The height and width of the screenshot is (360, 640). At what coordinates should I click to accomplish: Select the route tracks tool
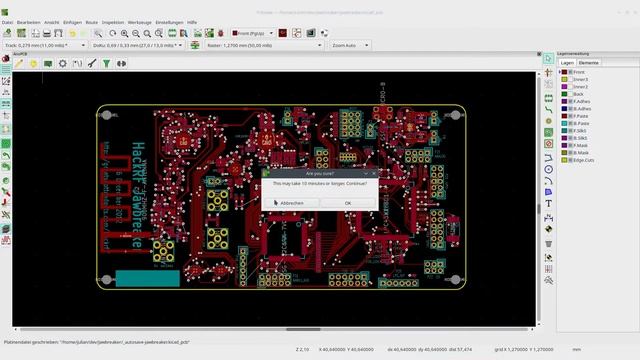point(549,110)
